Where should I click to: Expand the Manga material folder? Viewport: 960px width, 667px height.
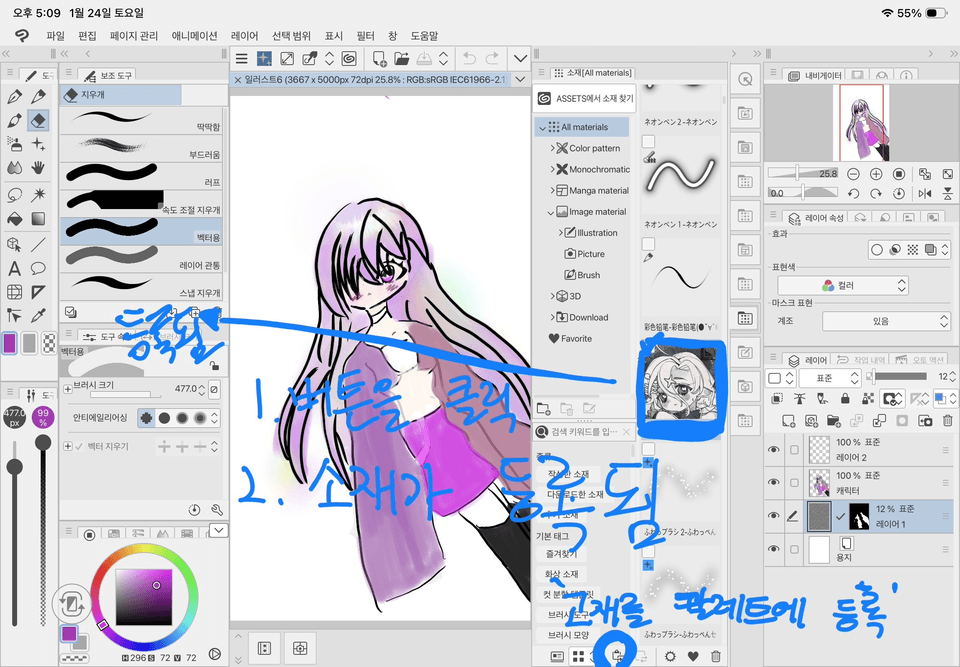552,190
